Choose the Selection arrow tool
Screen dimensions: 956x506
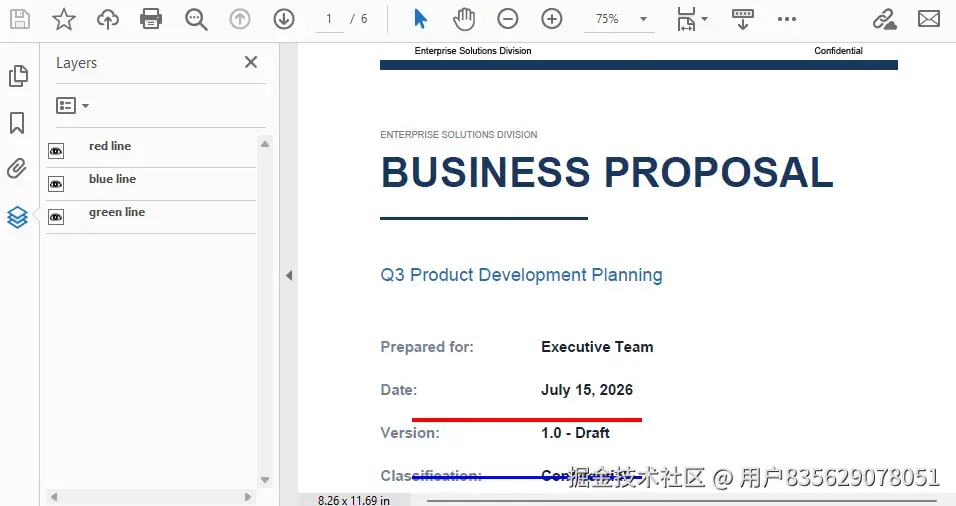point(420,19)
